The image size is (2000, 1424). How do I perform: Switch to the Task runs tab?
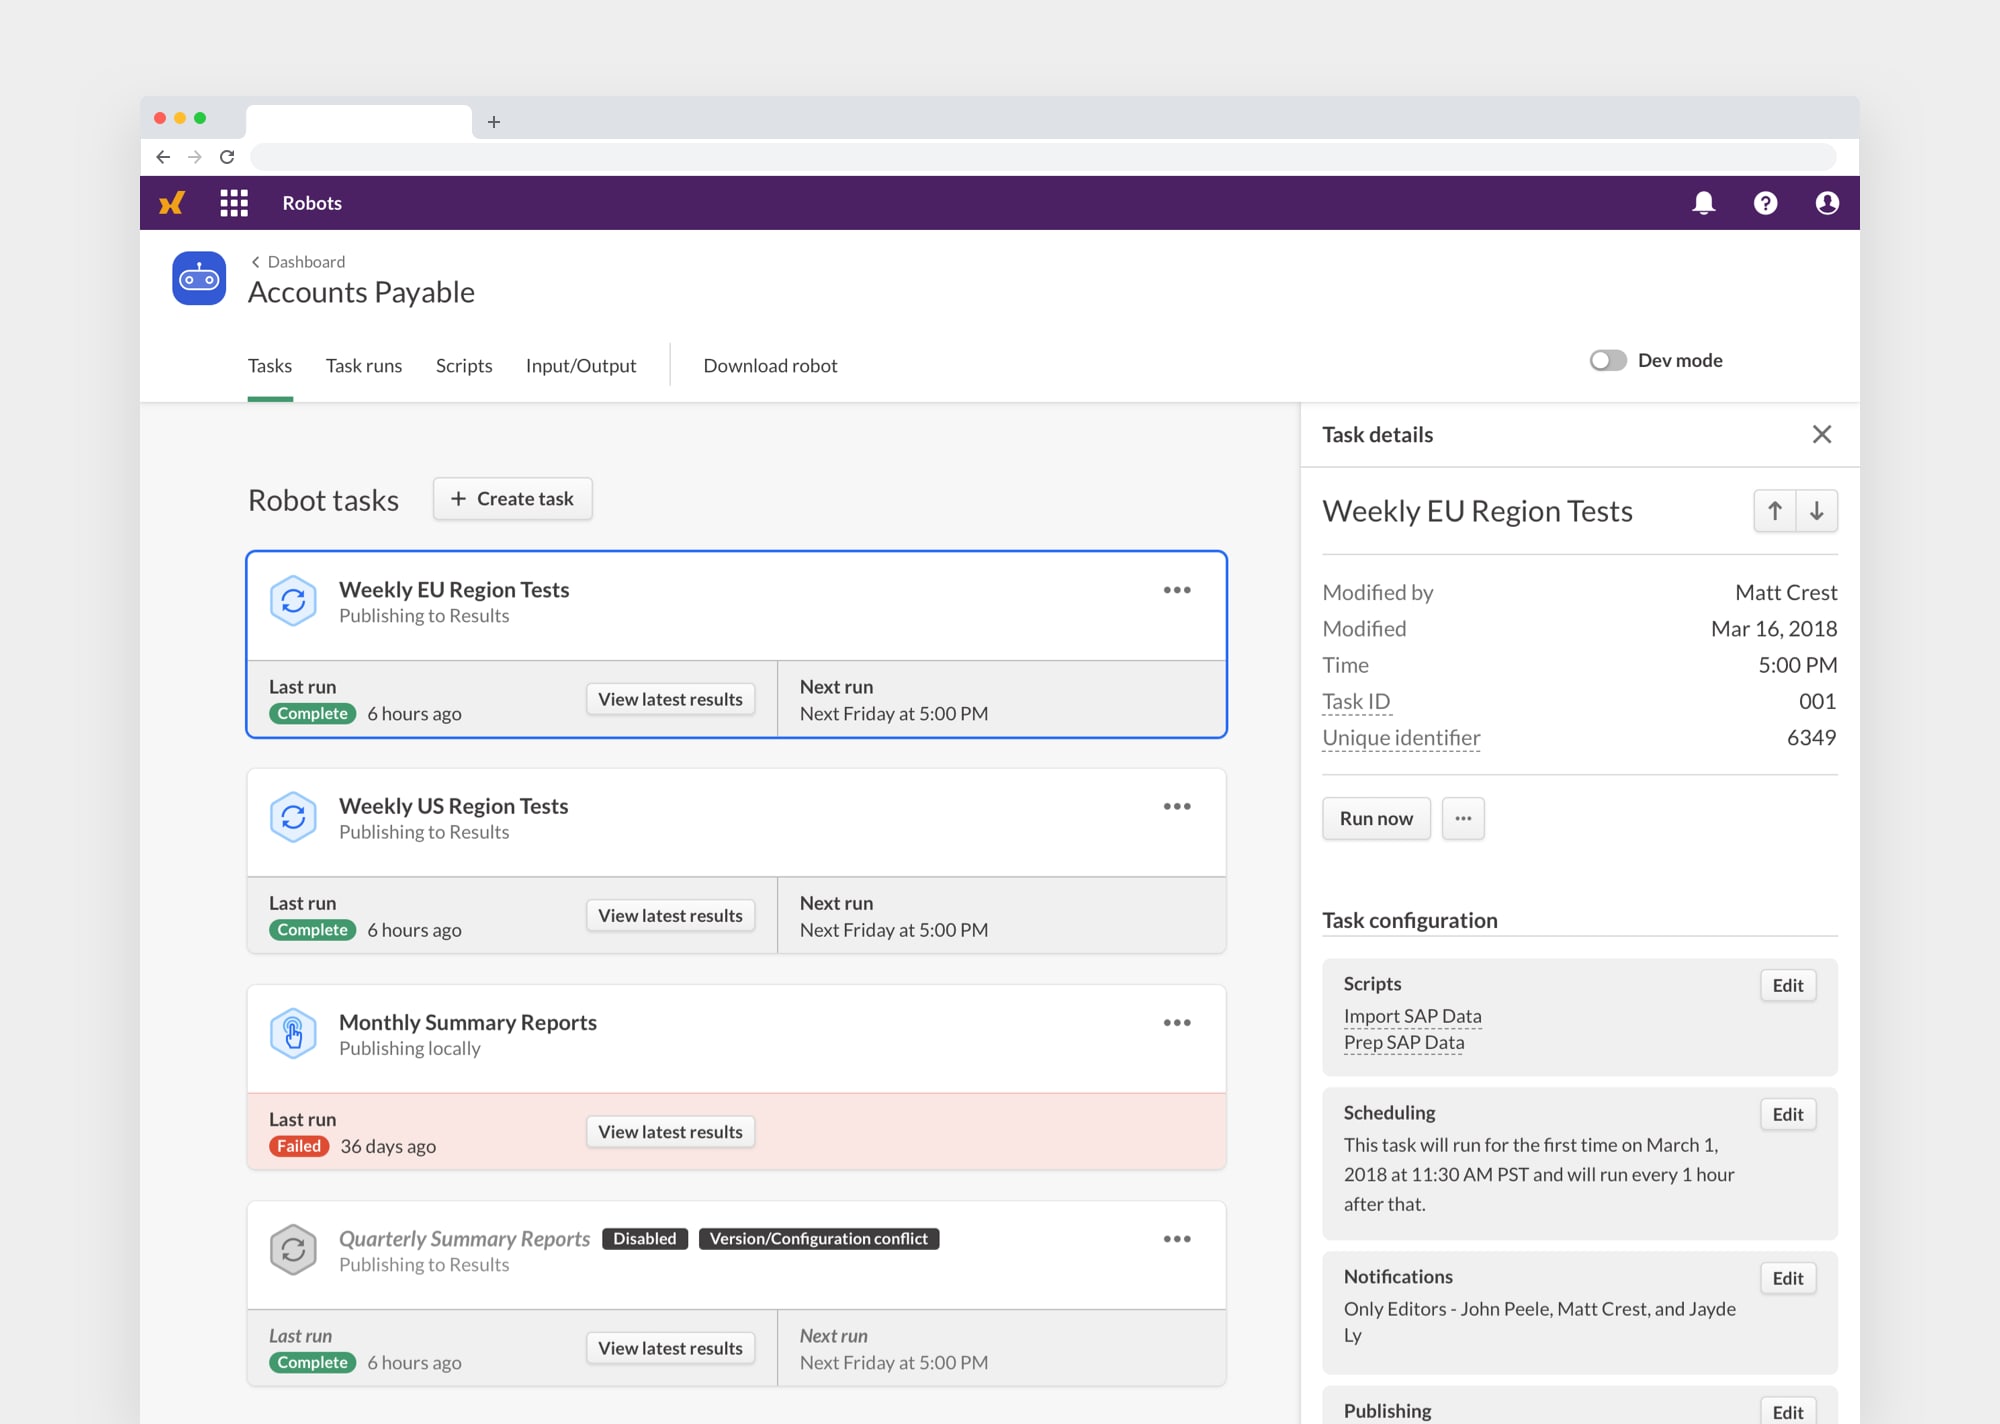(364, 366)
